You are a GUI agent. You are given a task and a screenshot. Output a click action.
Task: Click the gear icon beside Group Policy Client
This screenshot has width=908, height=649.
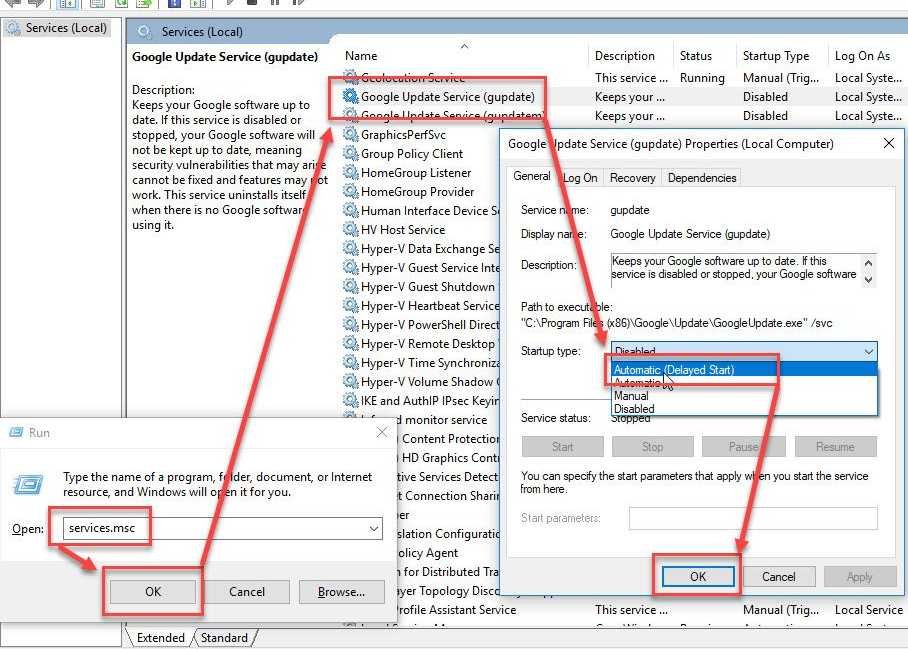(350, 153)
